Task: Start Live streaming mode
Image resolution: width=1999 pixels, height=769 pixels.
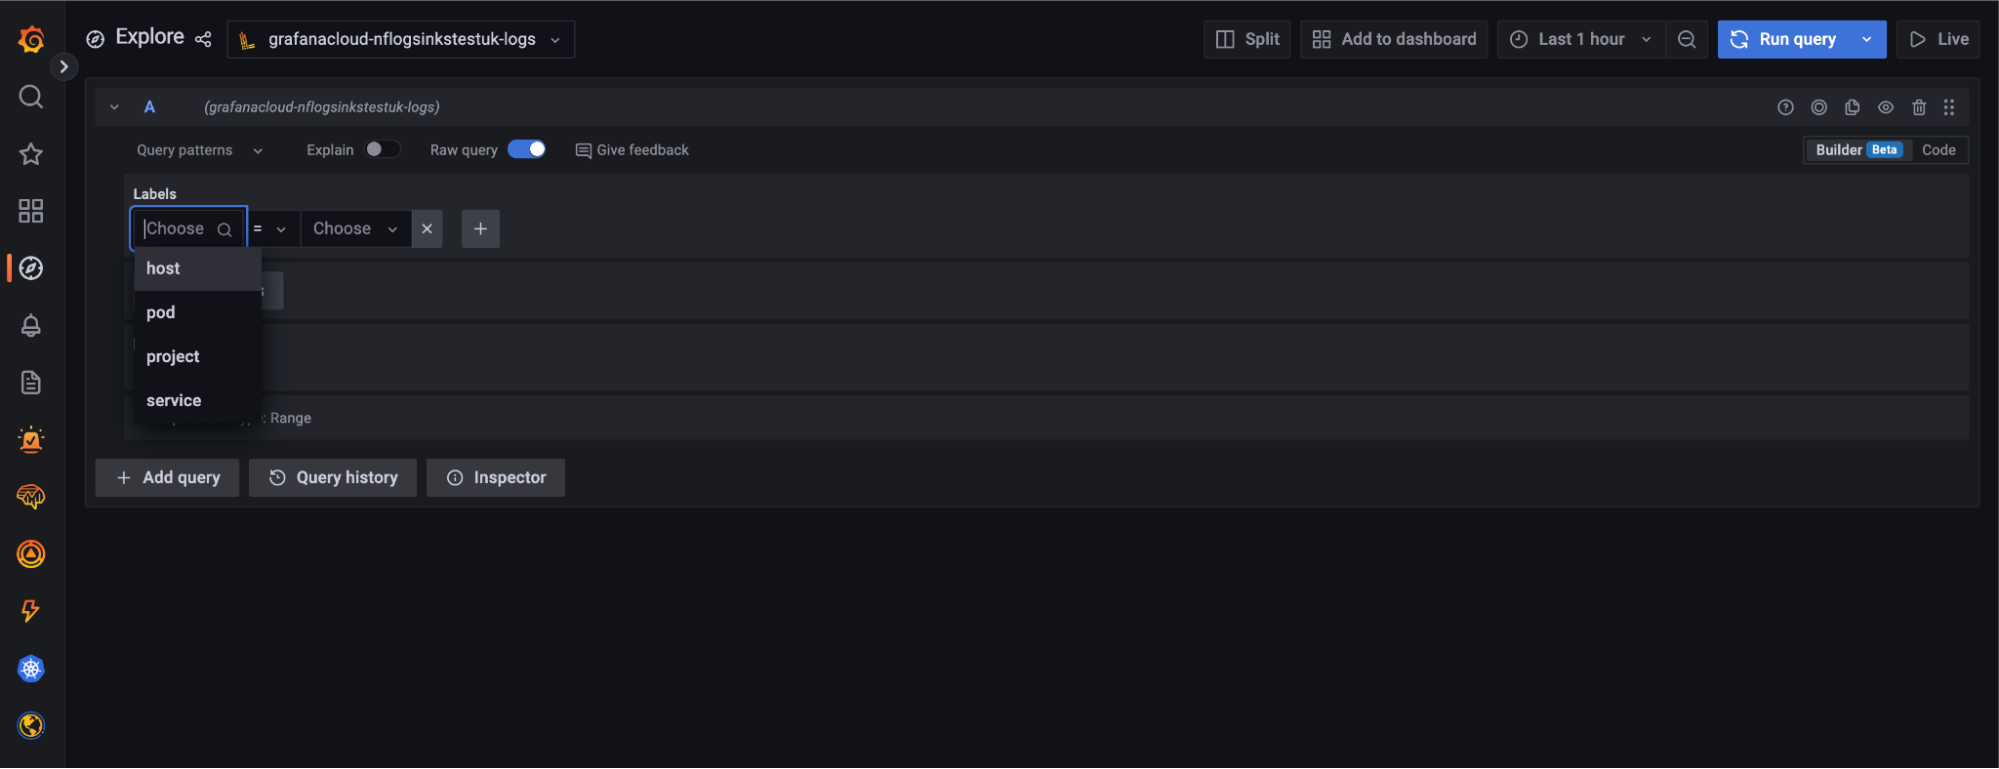Action: (x=1938, y=39)
